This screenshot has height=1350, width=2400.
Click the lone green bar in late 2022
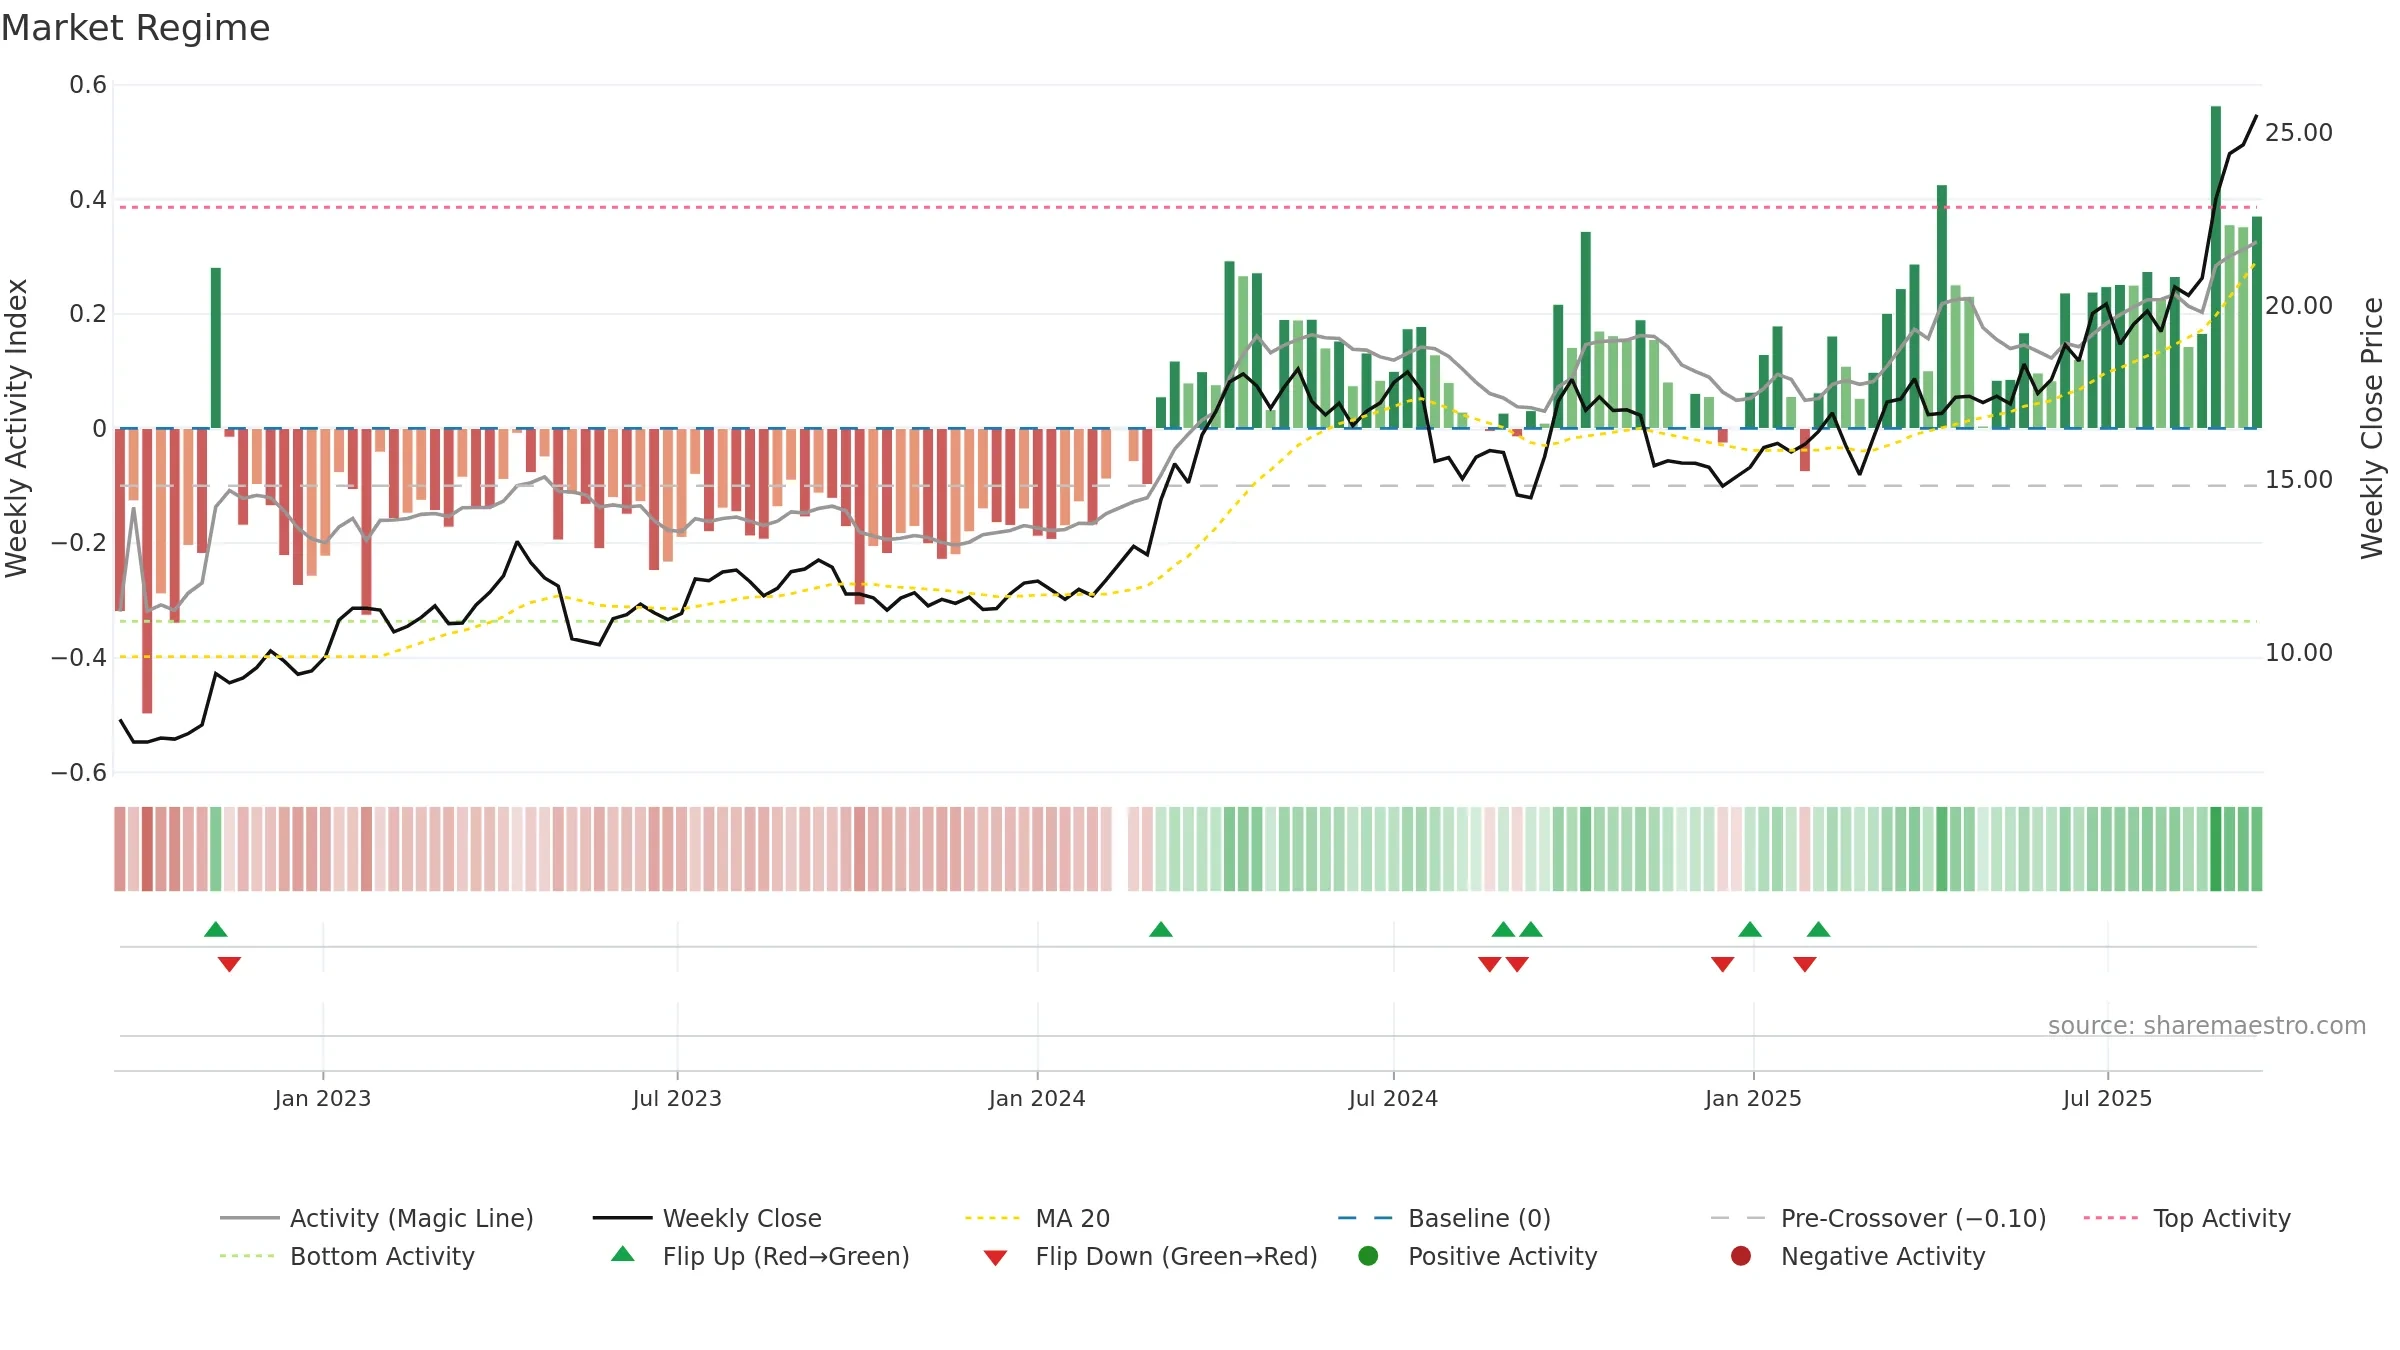pyautogui.click(x=216, y=348)
